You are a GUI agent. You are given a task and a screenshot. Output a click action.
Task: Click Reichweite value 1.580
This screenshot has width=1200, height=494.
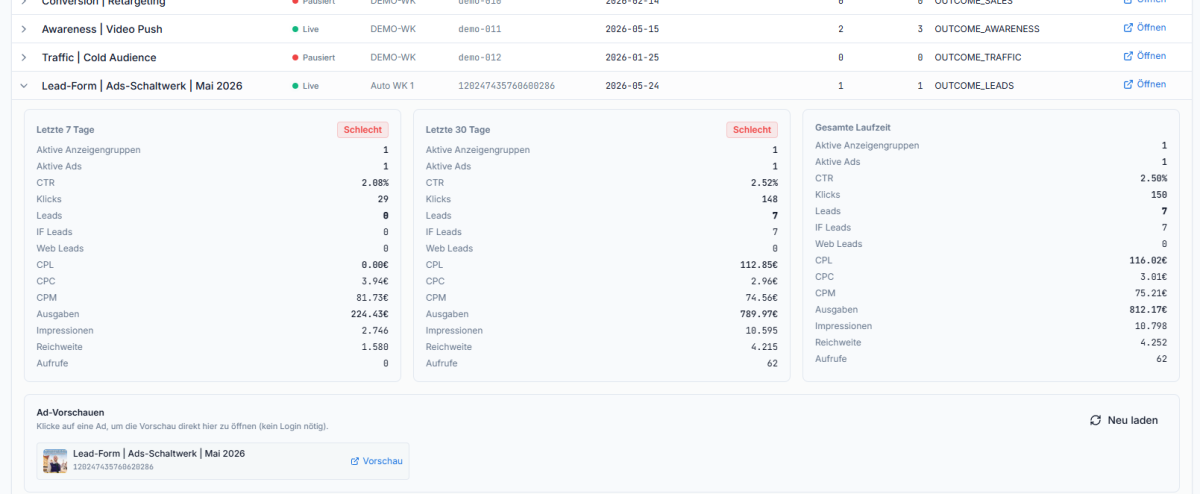tap(375, 347)
